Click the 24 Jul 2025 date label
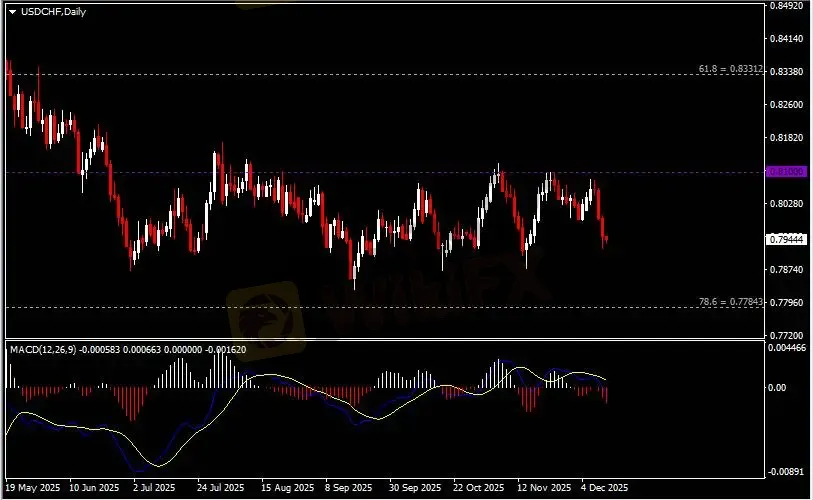Screen dimensions: 813x500 point(220,488)
